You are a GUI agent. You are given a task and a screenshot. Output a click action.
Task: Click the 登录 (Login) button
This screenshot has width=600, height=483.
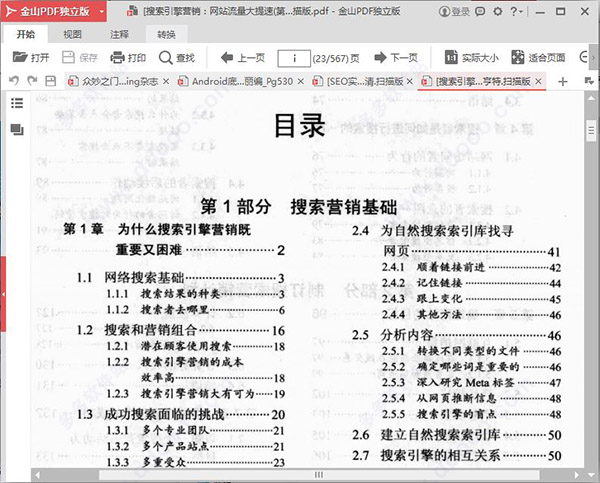[x=455, y=12]
